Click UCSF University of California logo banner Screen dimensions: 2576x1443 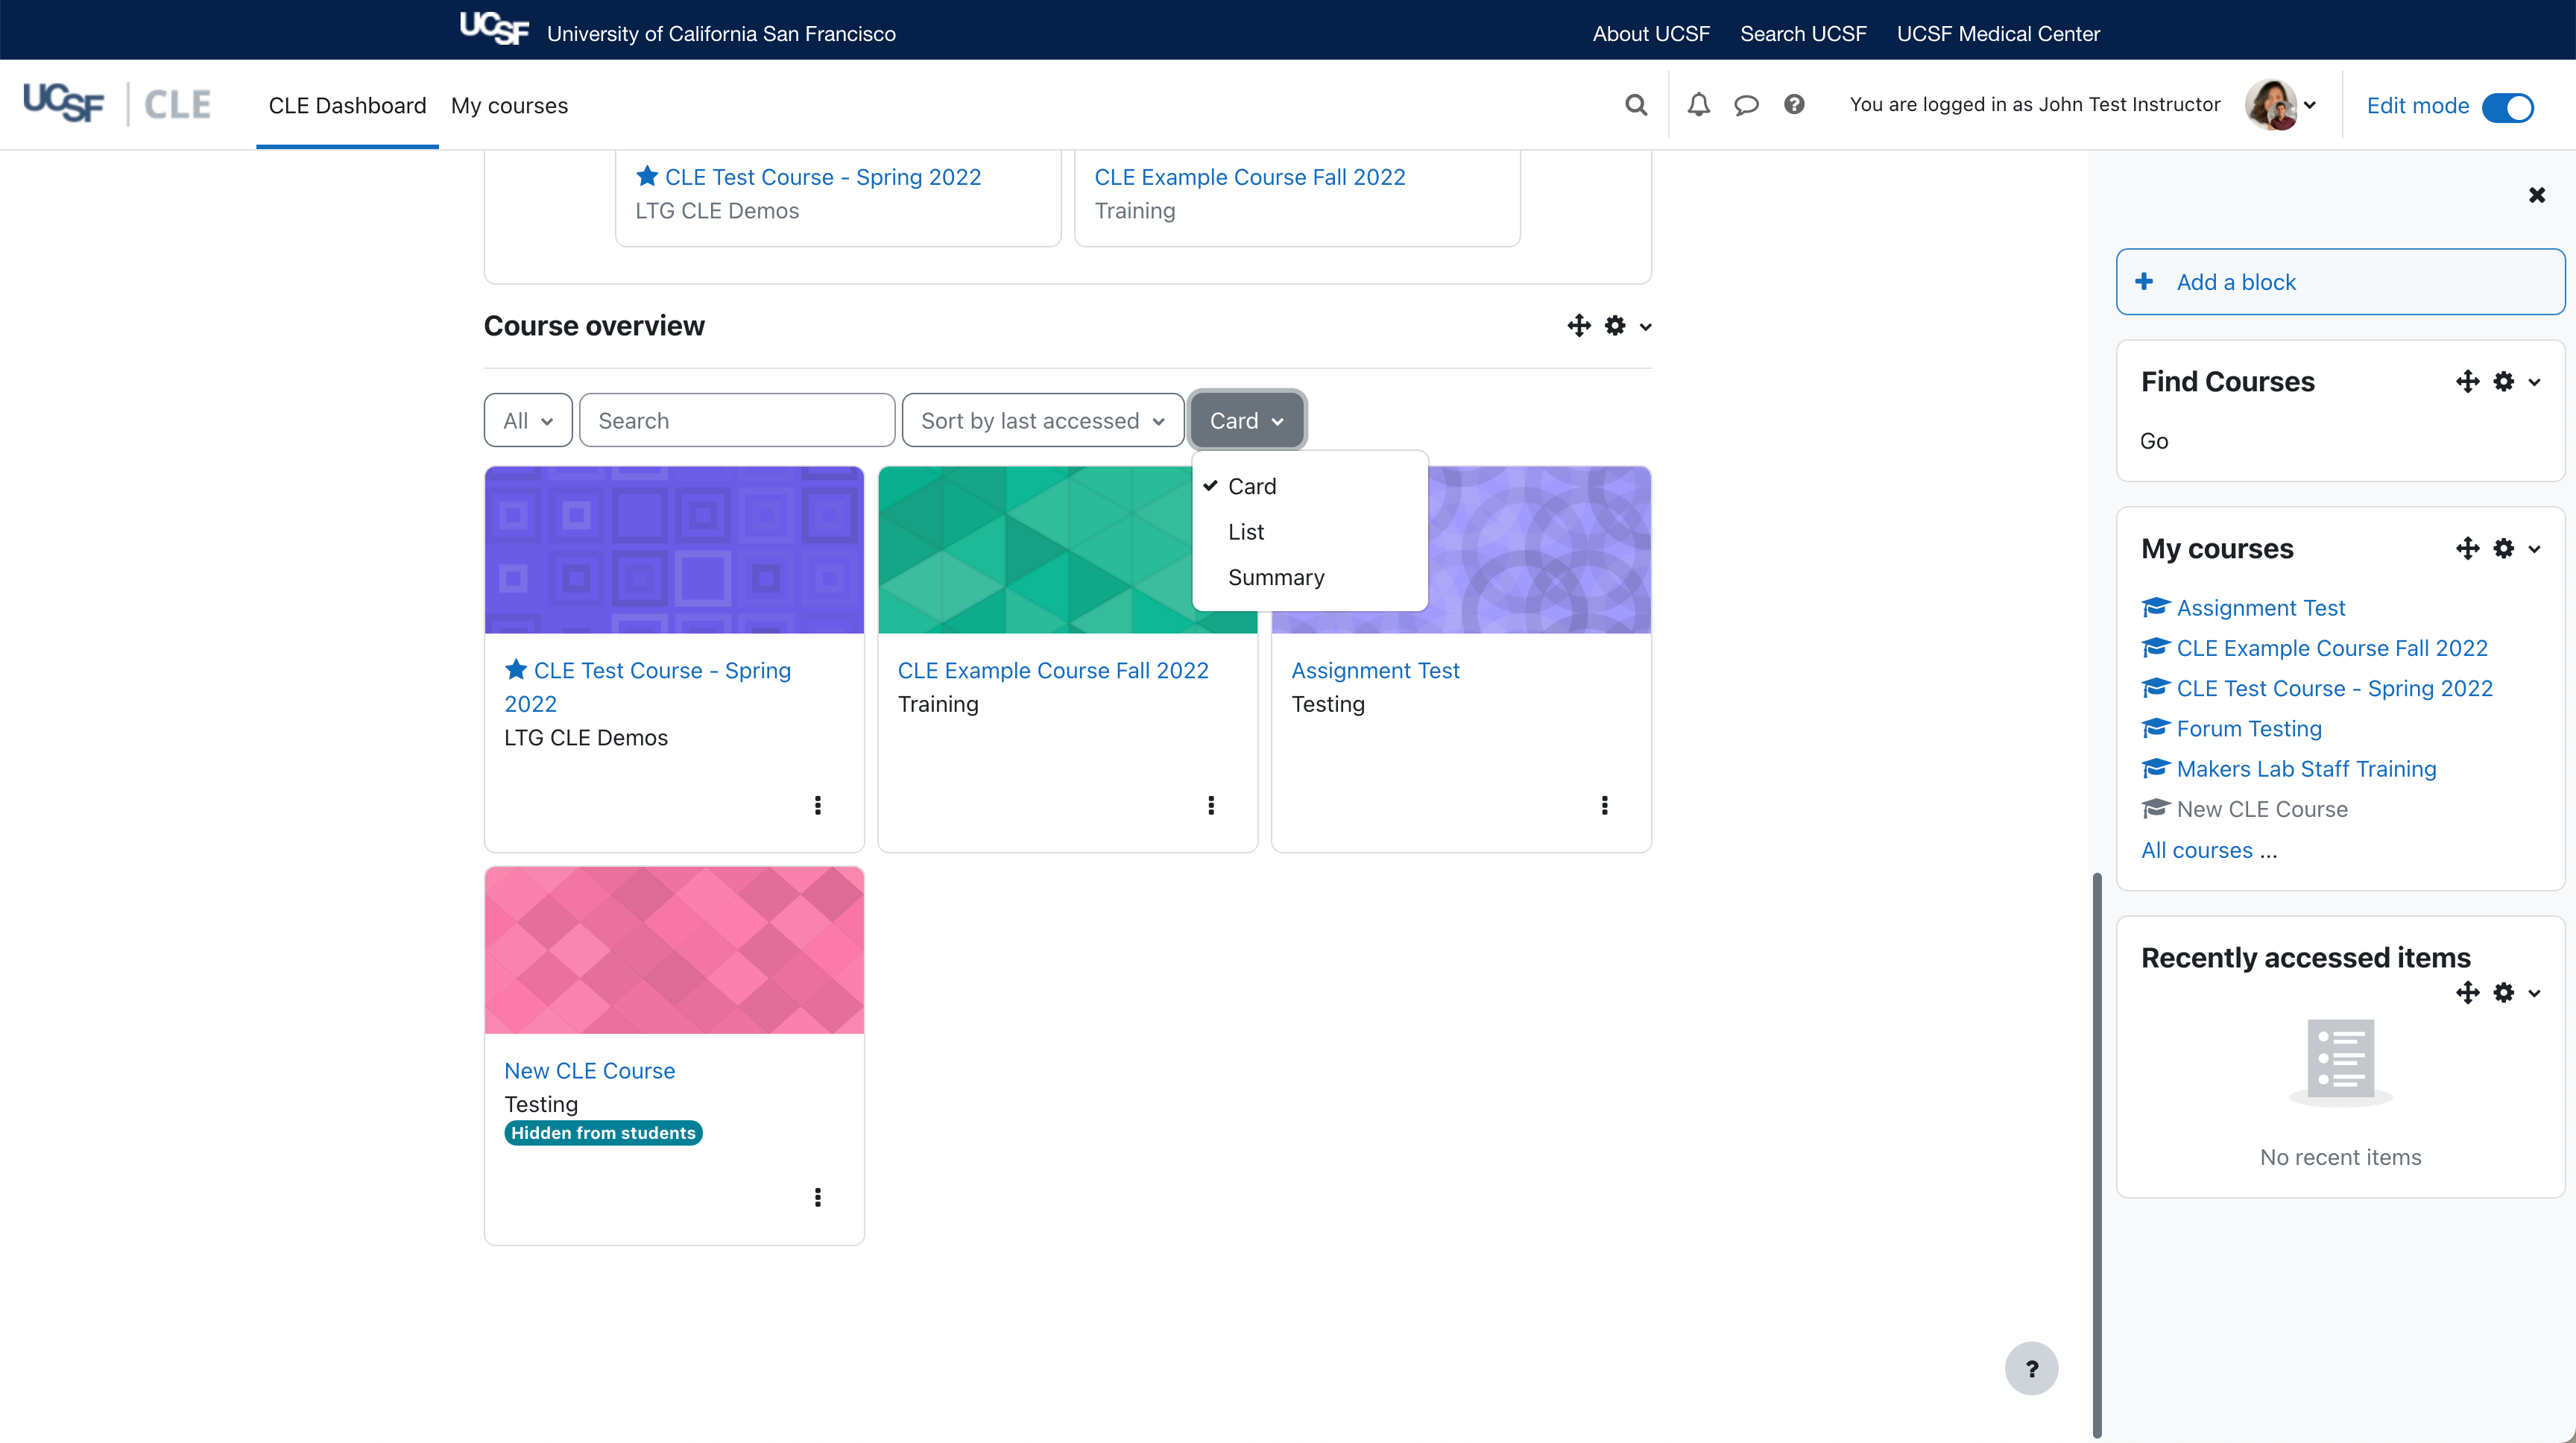[678, 30]
